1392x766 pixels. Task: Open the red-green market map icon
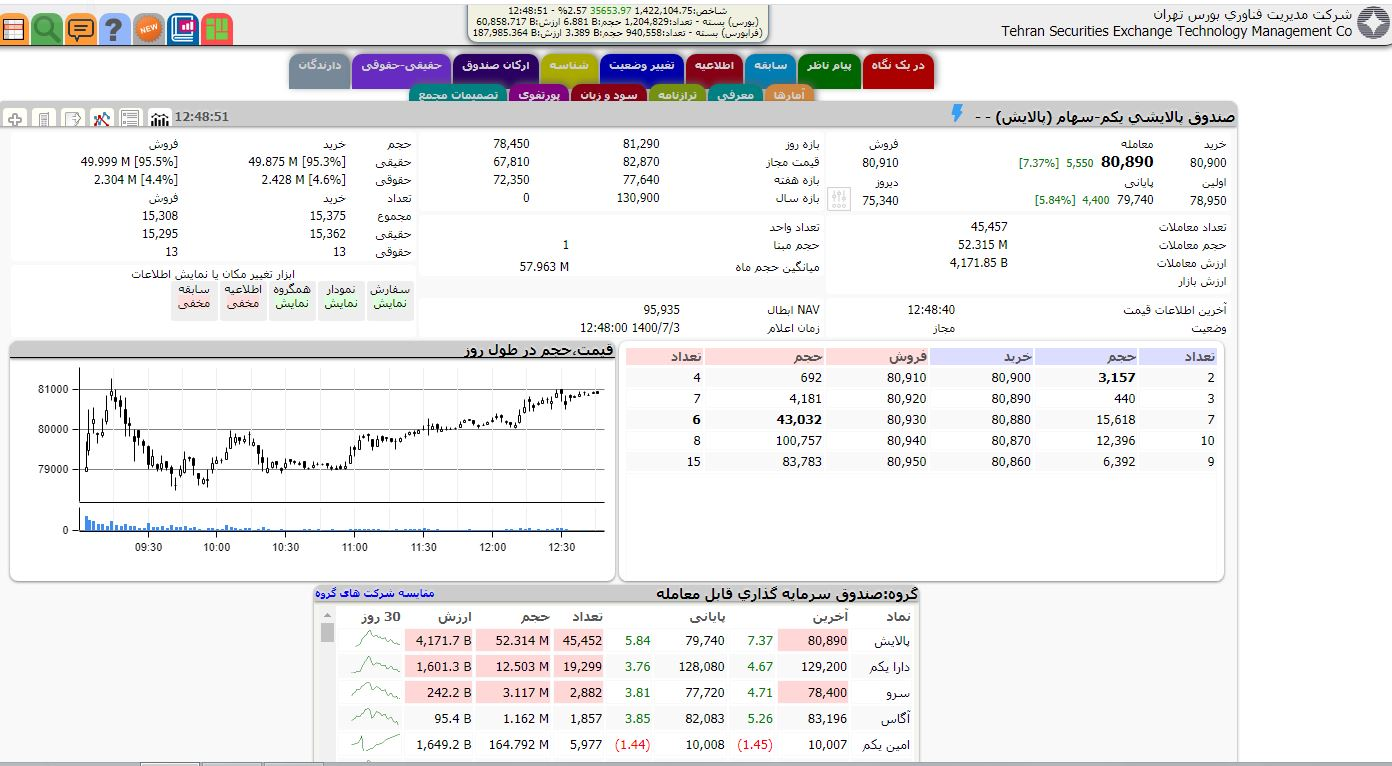[x=216, y=29]
